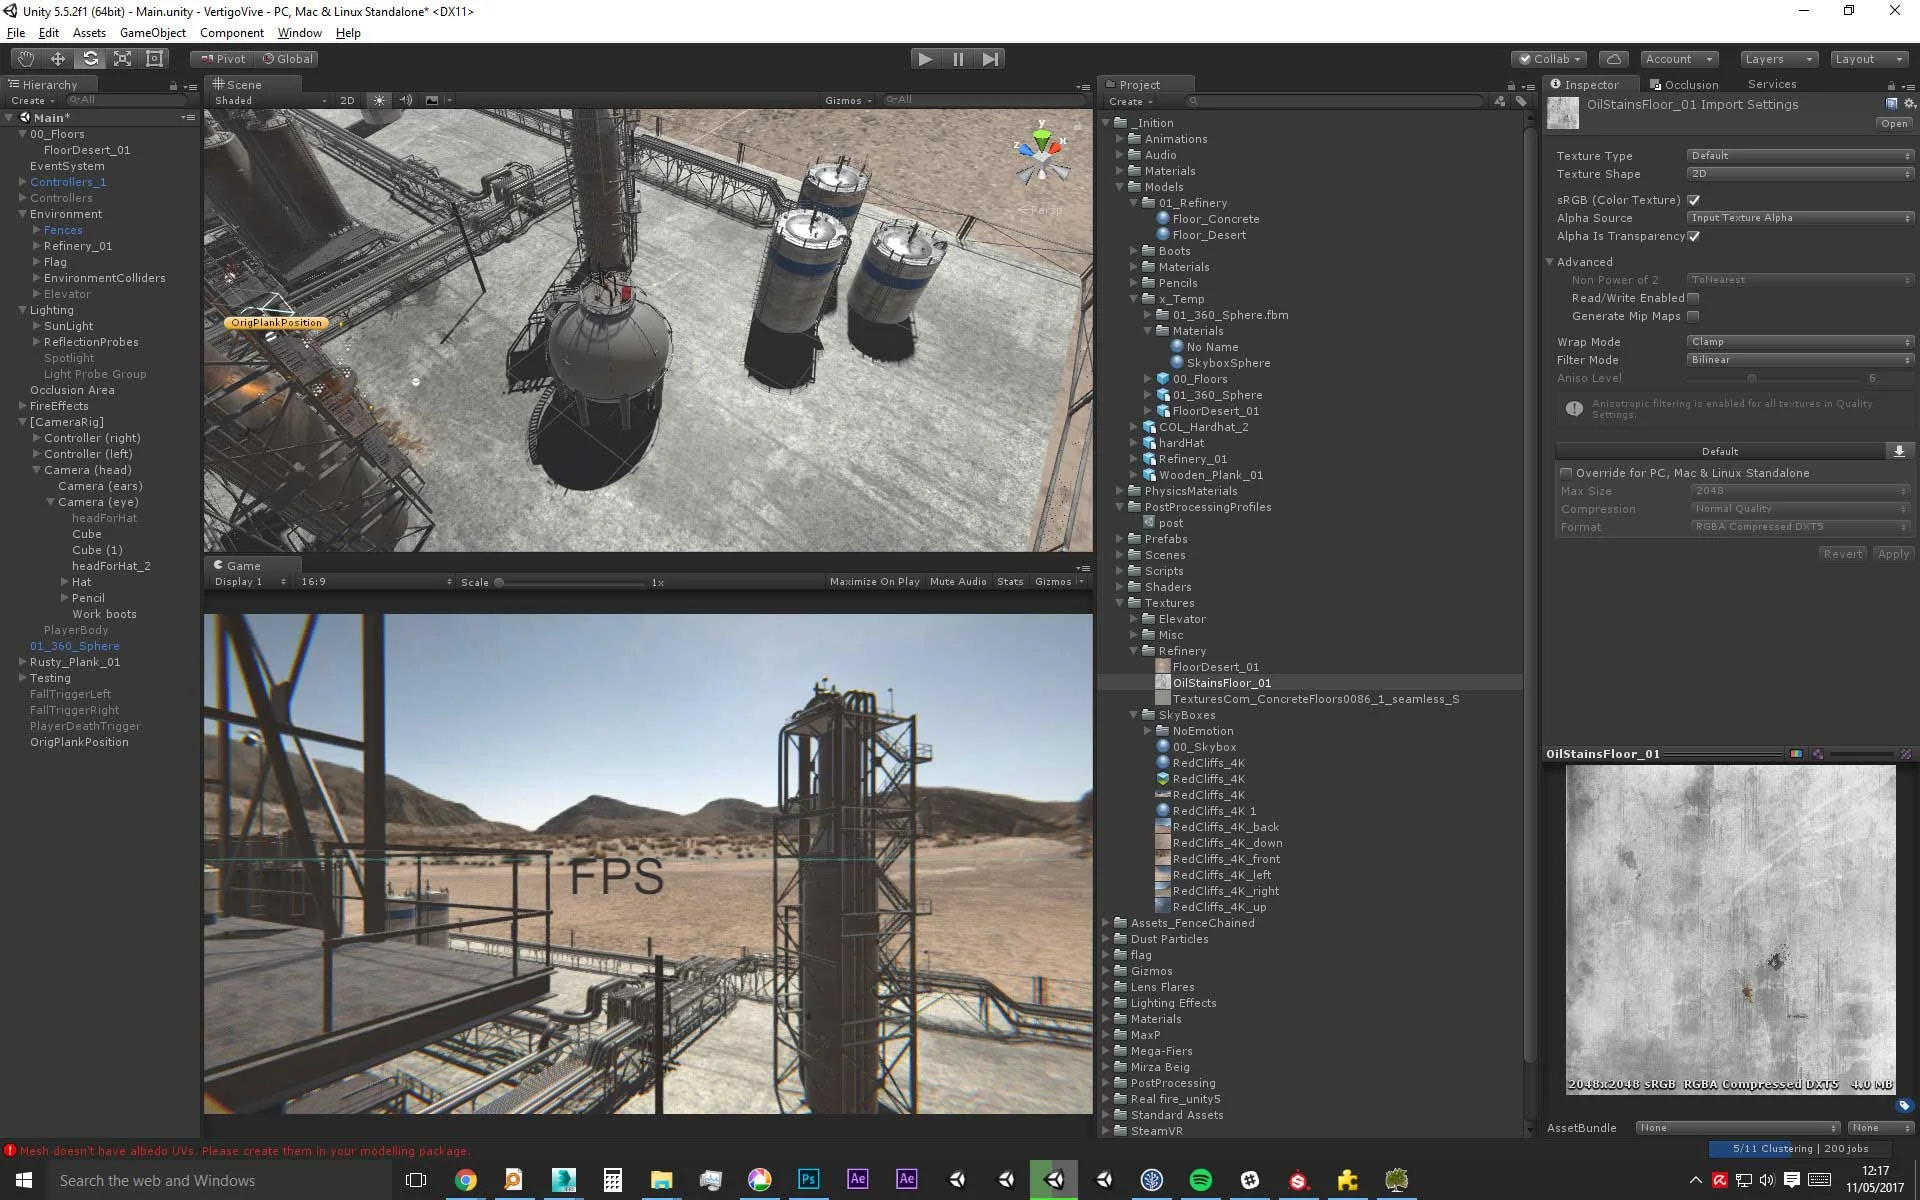This screenshot has height=1200, width=1920.
Task: Select the Move tool
Action: click(58, 59)
